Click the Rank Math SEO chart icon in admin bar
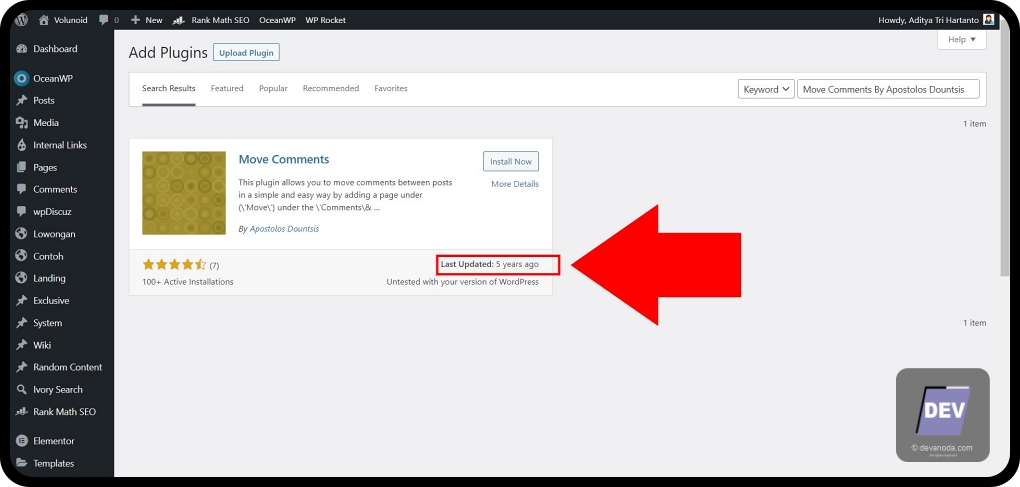The width and height of the screenshot is (1020, 487). click(x=179, y=20)
